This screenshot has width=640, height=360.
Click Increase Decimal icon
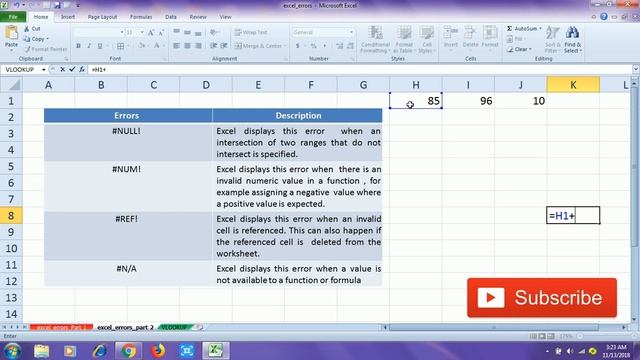click(x=340, y=46)
